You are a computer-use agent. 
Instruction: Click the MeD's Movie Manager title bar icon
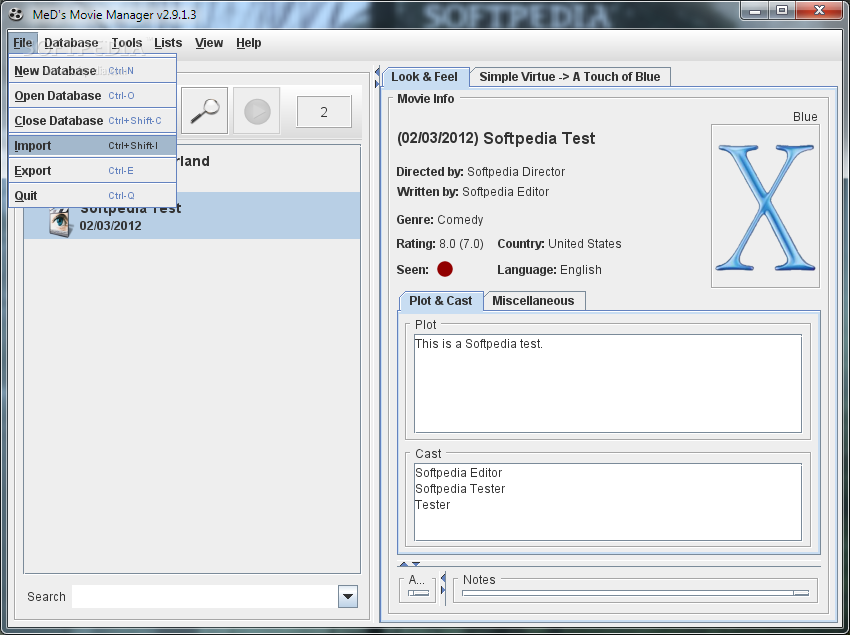[16, 14]
